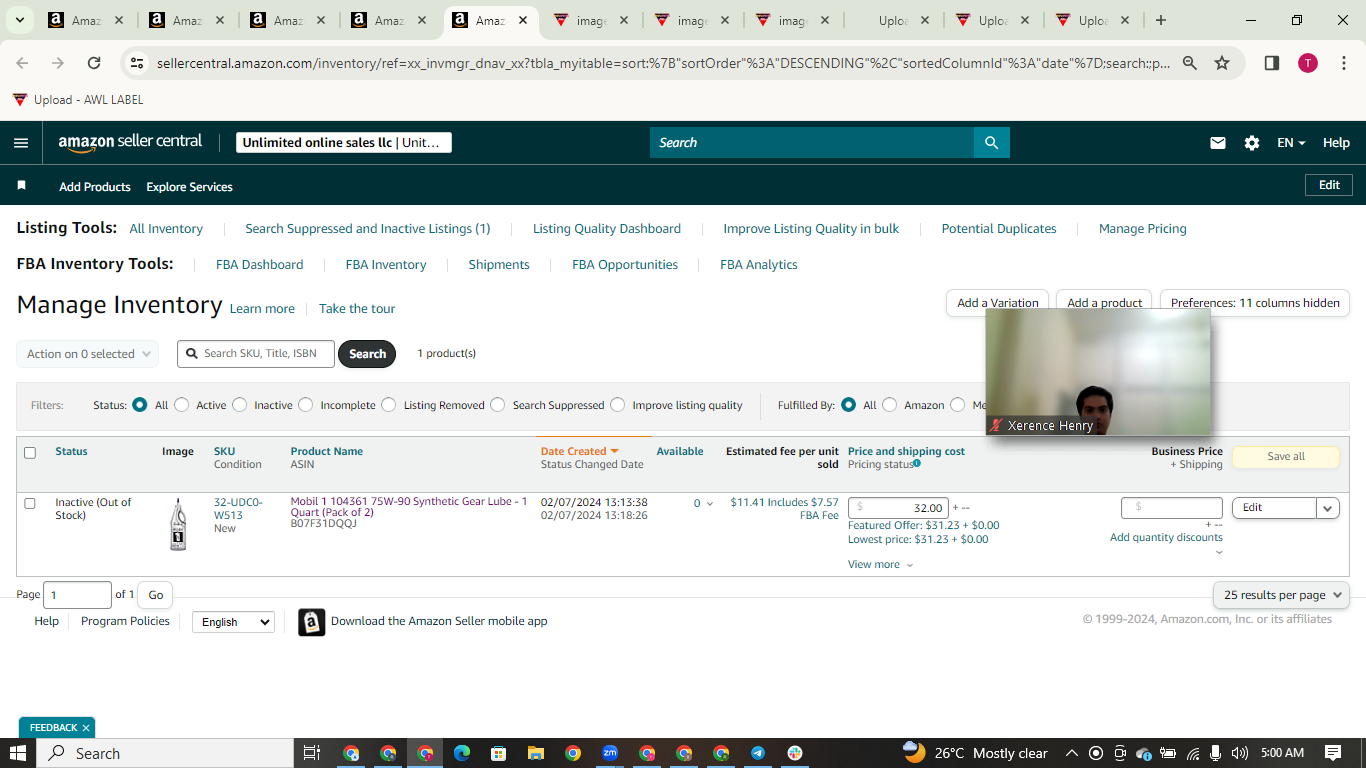Go back in the browser

(x=22, y=63)
